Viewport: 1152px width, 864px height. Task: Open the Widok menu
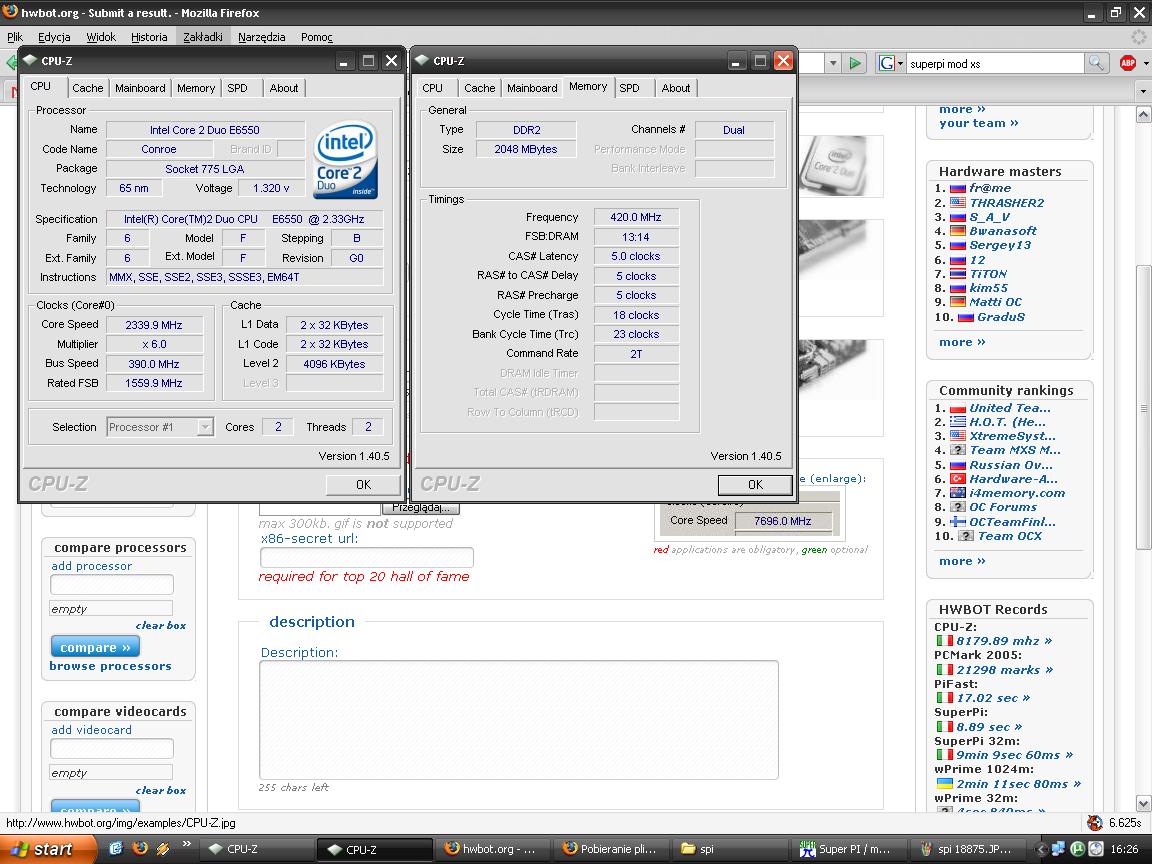pyautogui.click(x=101, y=37)
